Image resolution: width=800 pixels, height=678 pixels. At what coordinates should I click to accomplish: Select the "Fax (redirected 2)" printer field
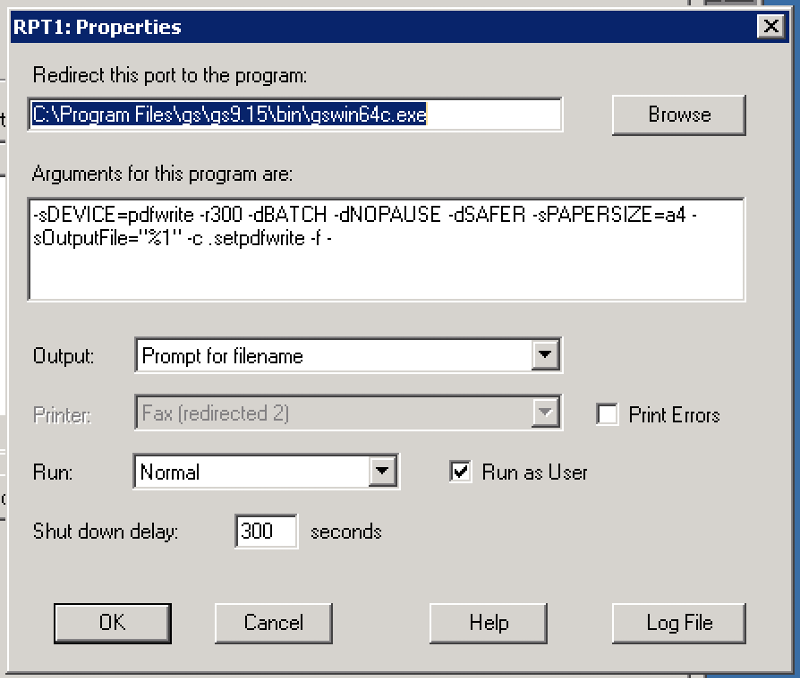[x=300, y=413]
